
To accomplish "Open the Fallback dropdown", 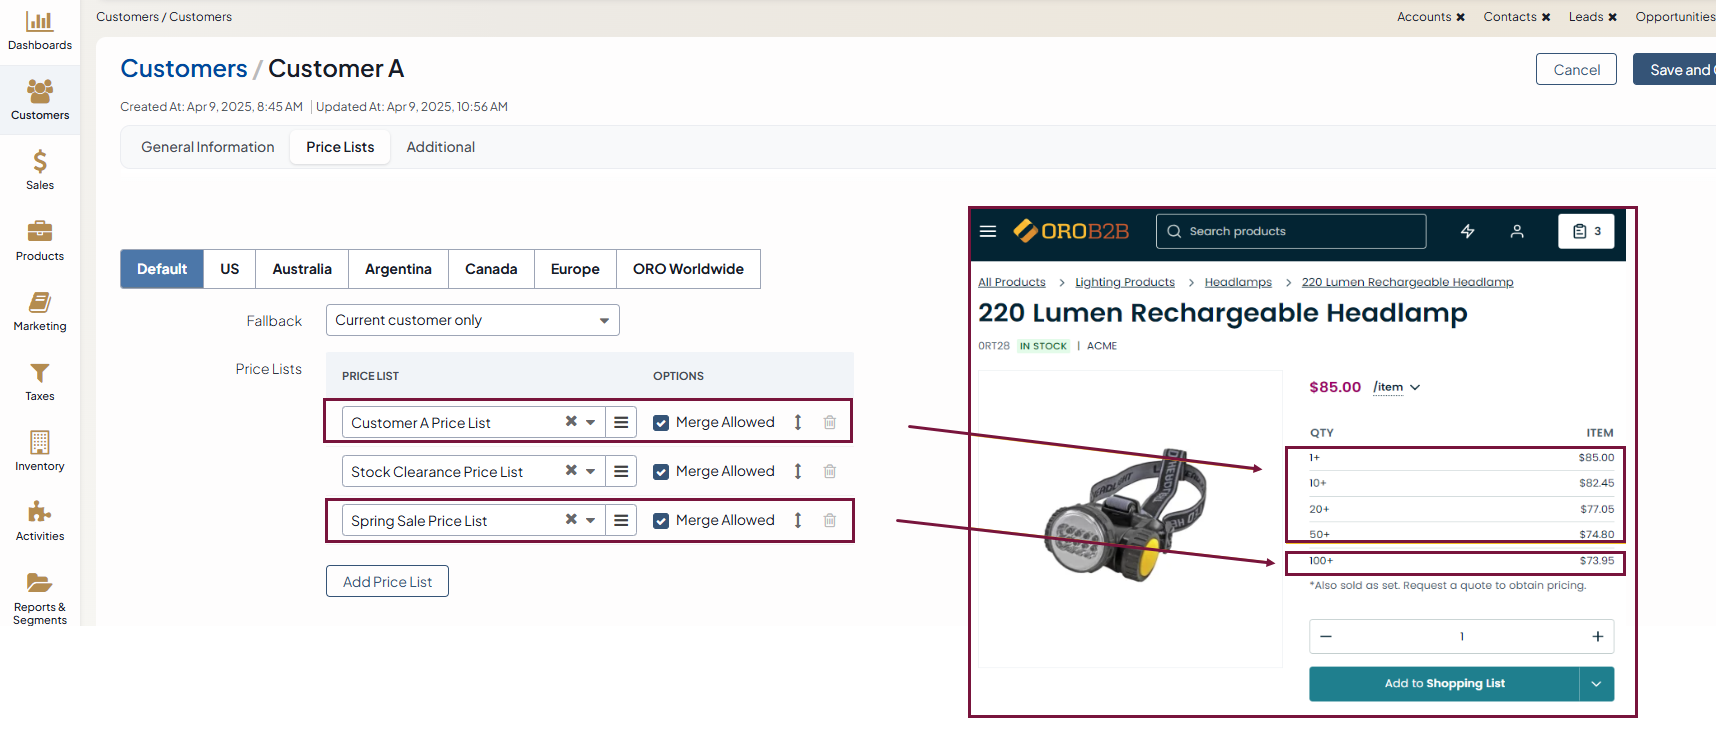I will 472,320.
